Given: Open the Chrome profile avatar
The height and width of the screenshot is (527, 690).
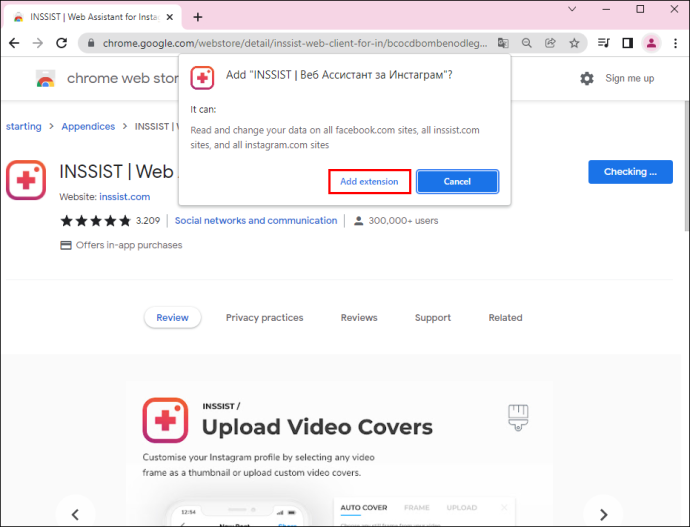Looking at the screenshot, I should coord(651,43).
